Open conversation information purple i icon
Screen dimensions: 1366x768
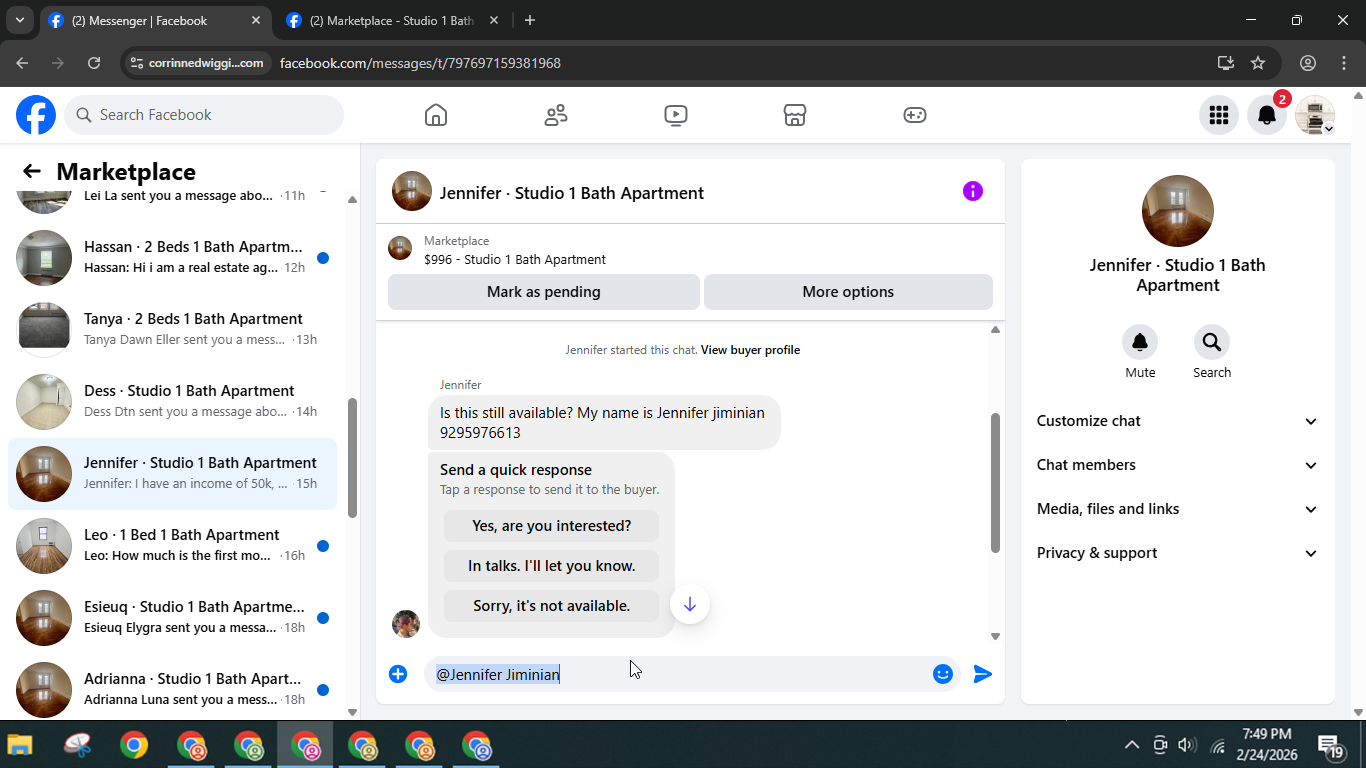(972, 191)
